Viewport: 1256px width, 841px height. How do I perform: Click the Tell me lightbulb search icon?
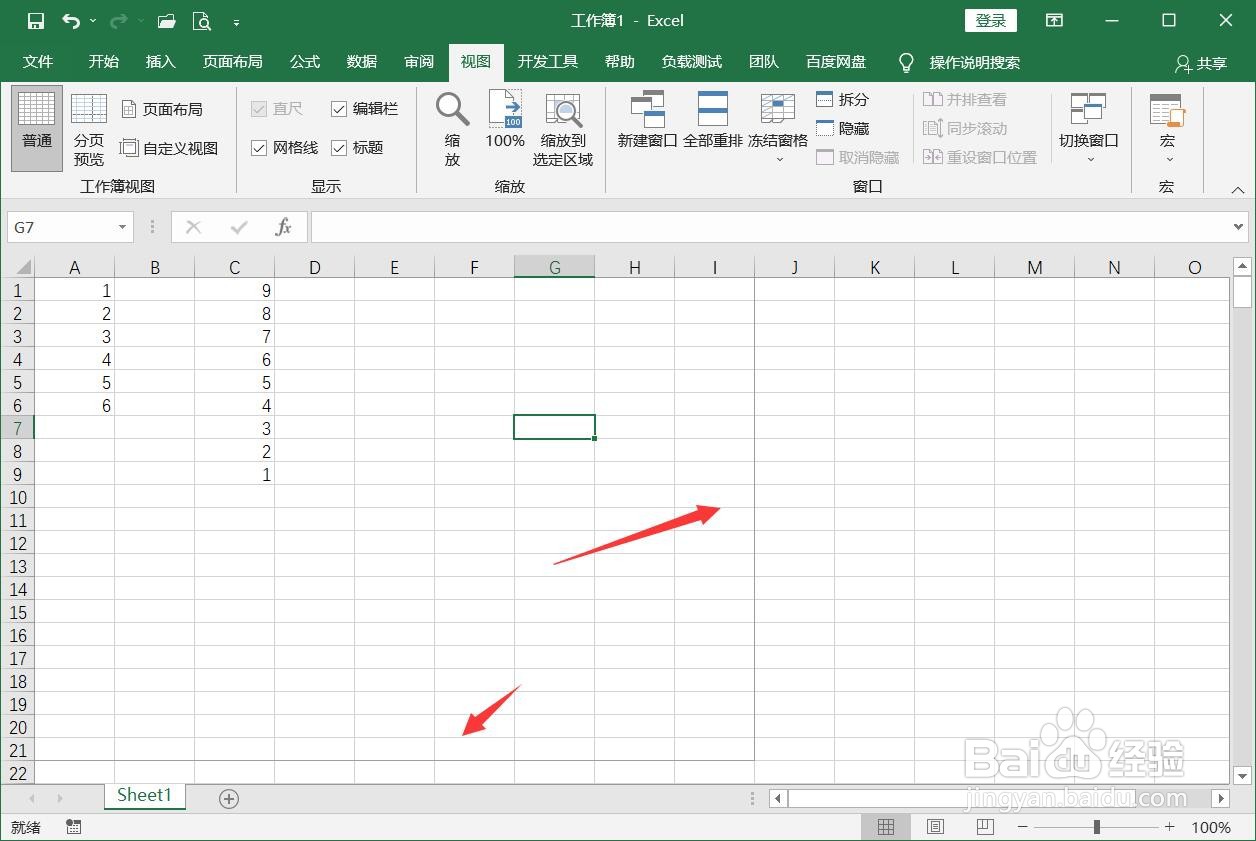(906, 62)
